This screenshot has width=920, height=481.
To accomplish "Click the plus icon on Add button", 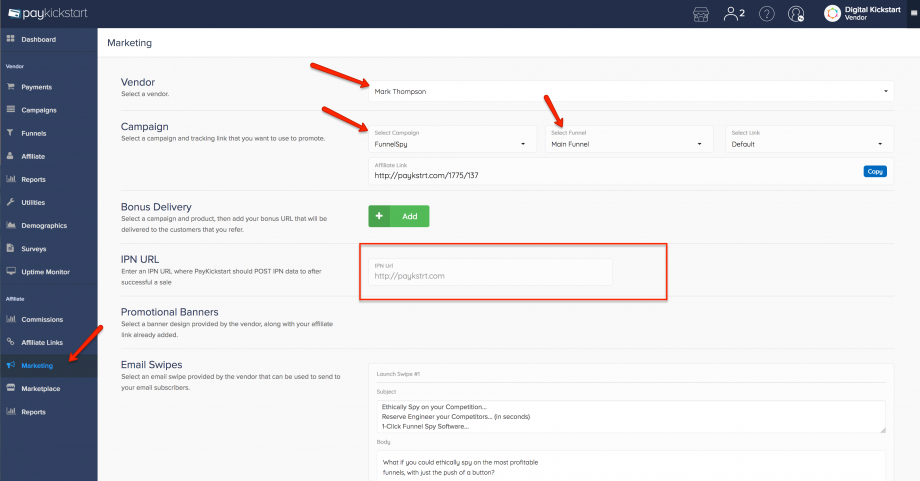I will click(x=379, y=216).
